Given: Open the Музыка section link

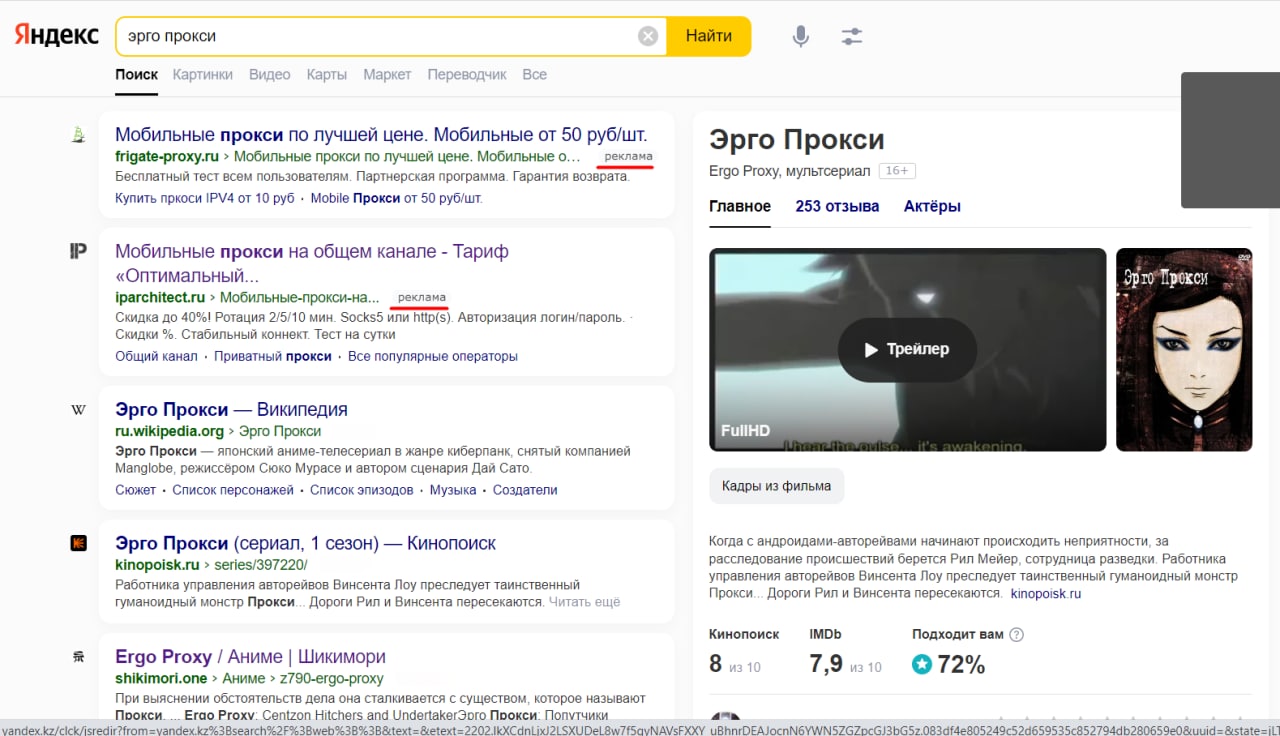Looking at the screenshot, I should point(453,490).
